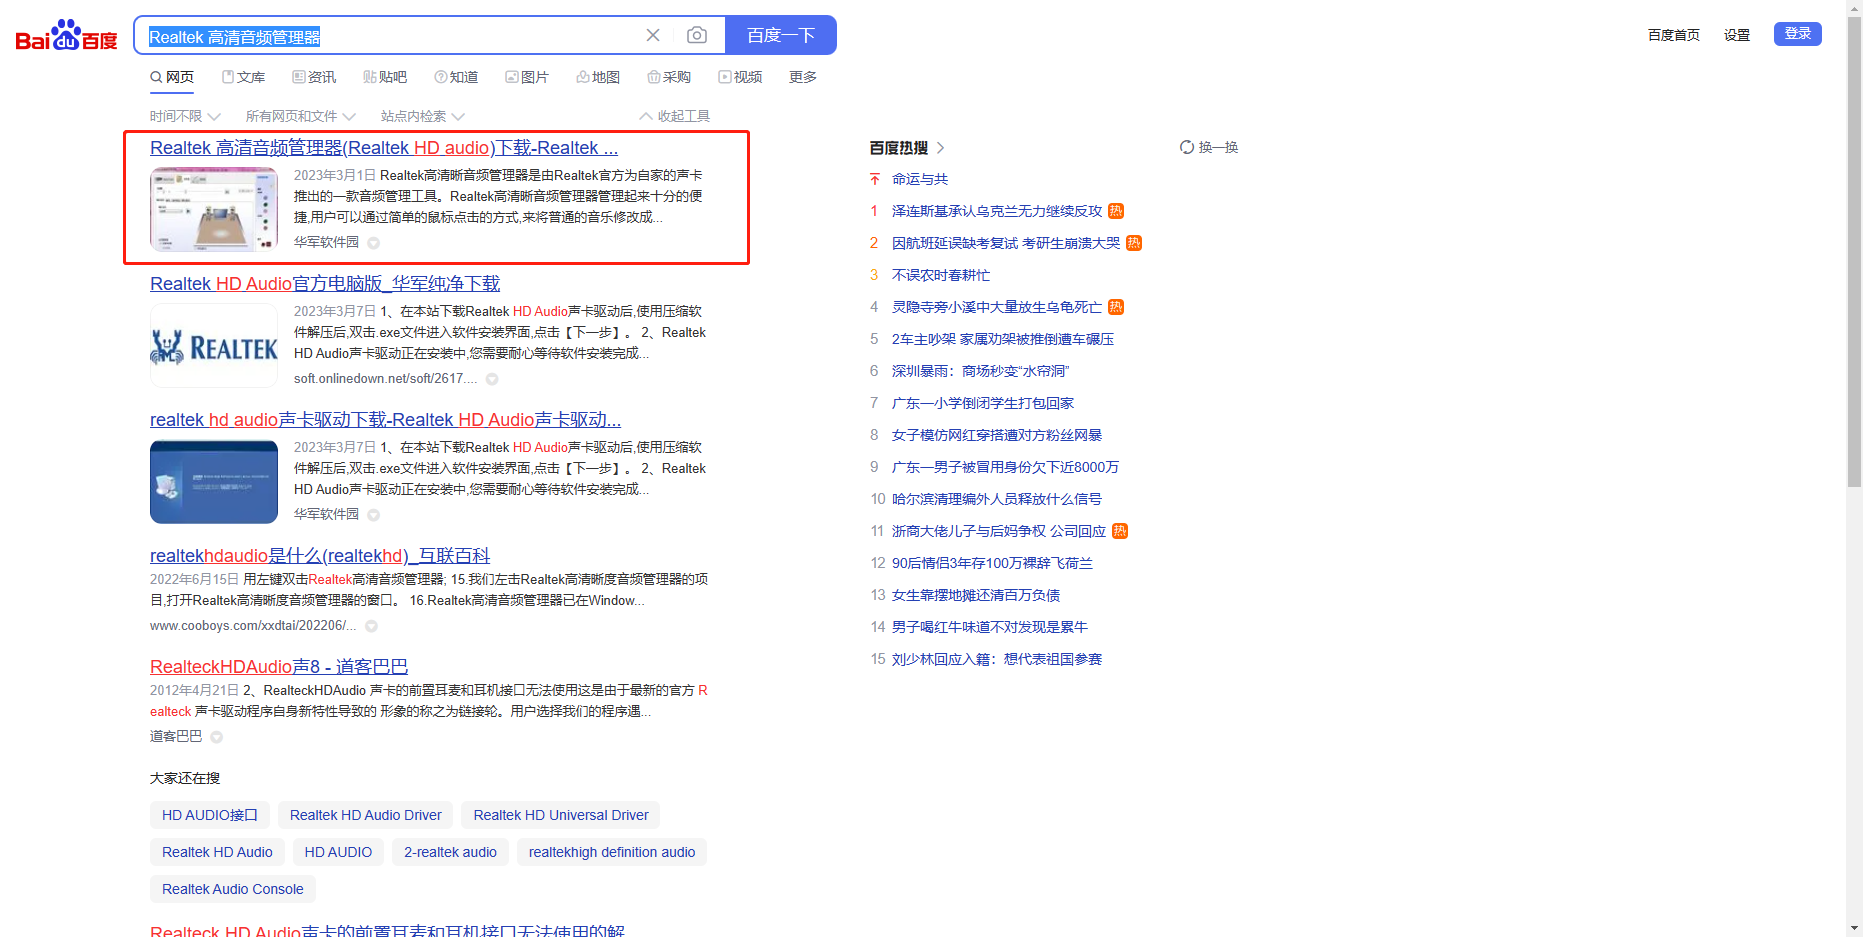This screenshot has height=937, width=1863.
Task: Open image search via the camera icon
Action: (697, 36)
